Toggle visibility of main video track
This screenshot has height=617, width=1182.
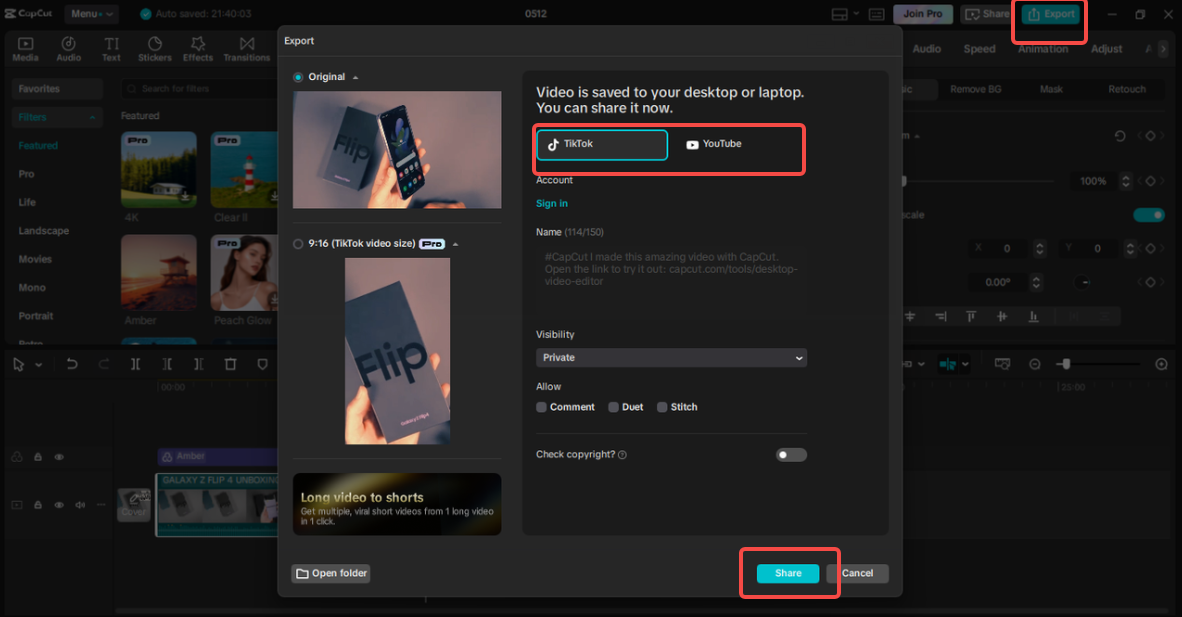click(x=59, y=505)
